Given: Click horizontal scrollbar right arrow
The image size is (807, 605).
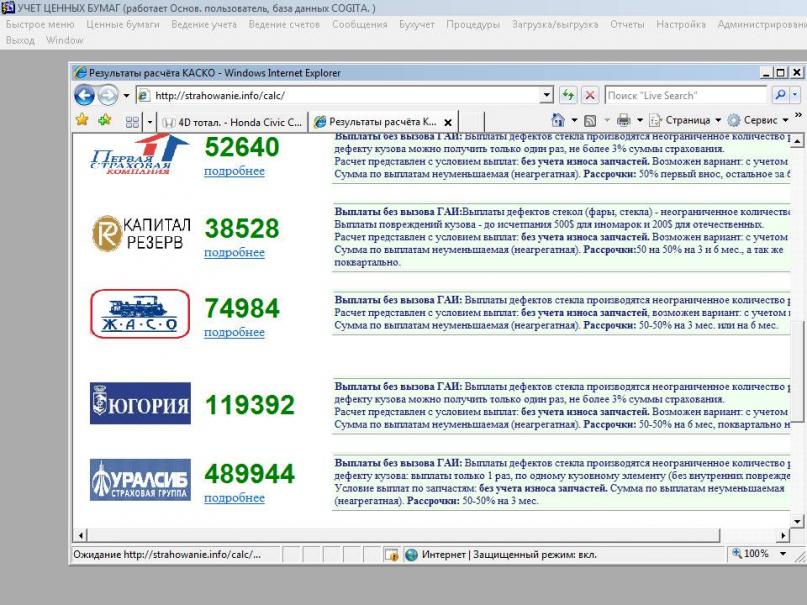Looking at the screenshot, I should point(783,536).
